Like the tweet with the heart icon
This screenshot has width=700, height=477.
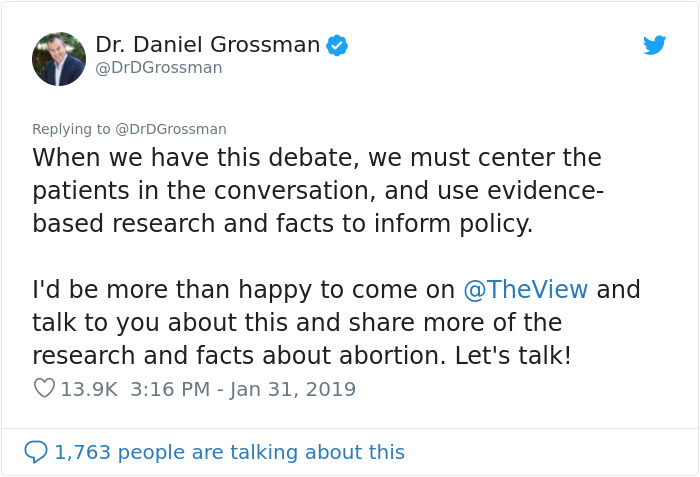pos(44,388)
